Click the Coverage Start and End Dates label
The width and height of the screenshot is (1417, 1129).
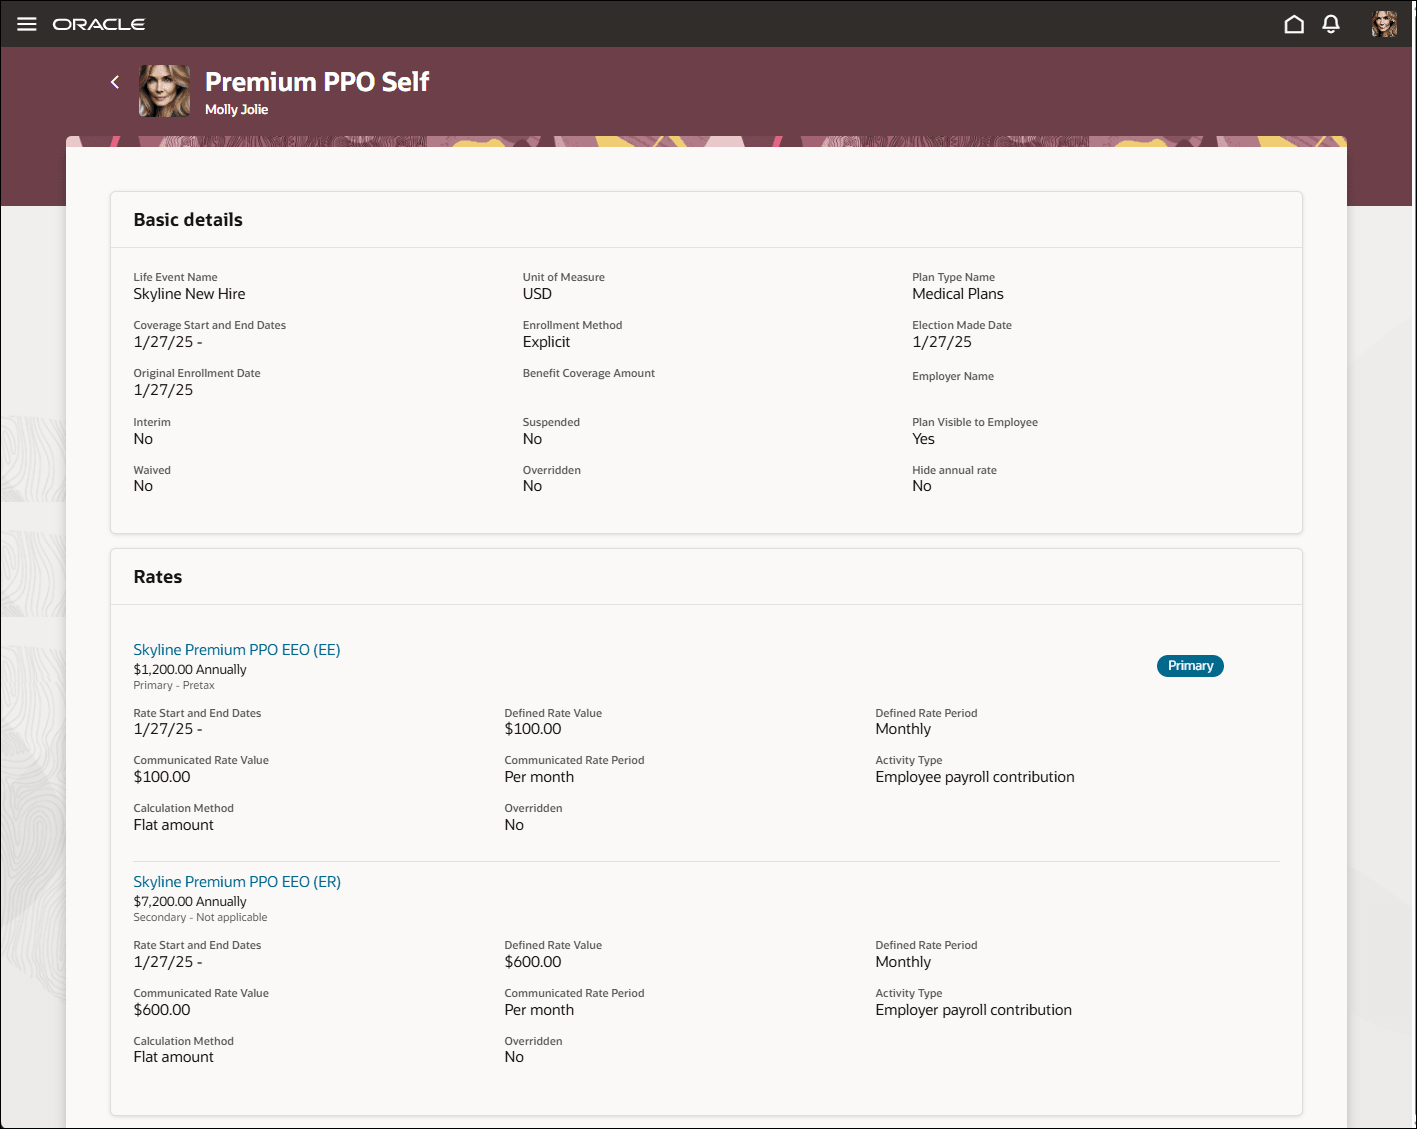tap(210, 325)
